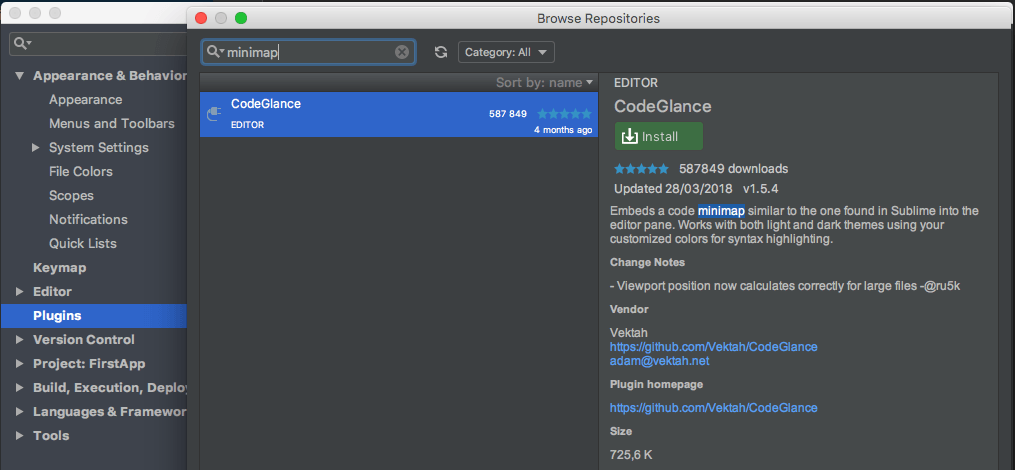Click inside the minimap search field
Image resolution: width=1015 pixels, height=470 pixels.
pyautogui.click(x=310, y=52)
